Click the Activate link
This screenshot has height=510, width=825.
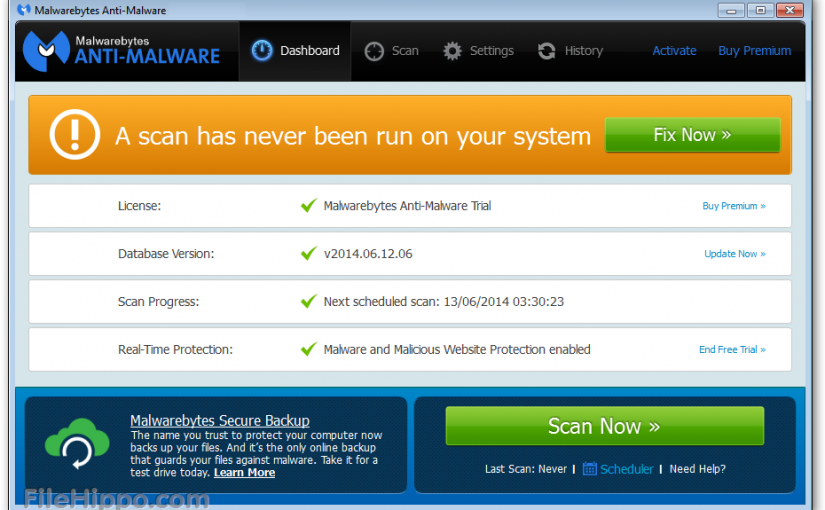click(674, 51)
